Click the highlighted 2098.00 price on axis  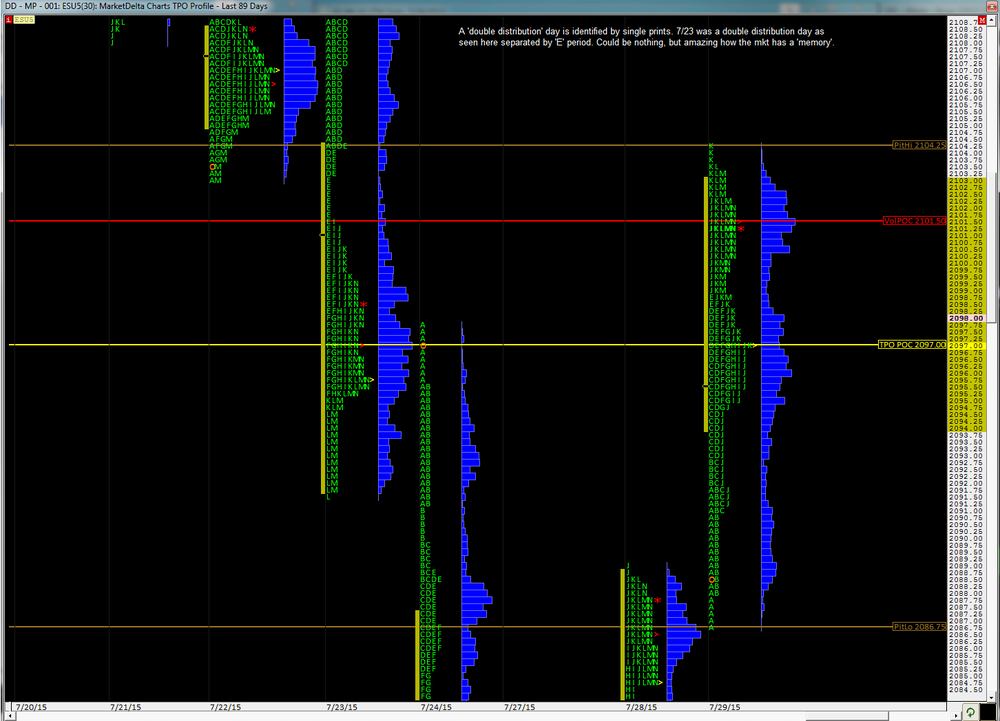coord(967,318)
